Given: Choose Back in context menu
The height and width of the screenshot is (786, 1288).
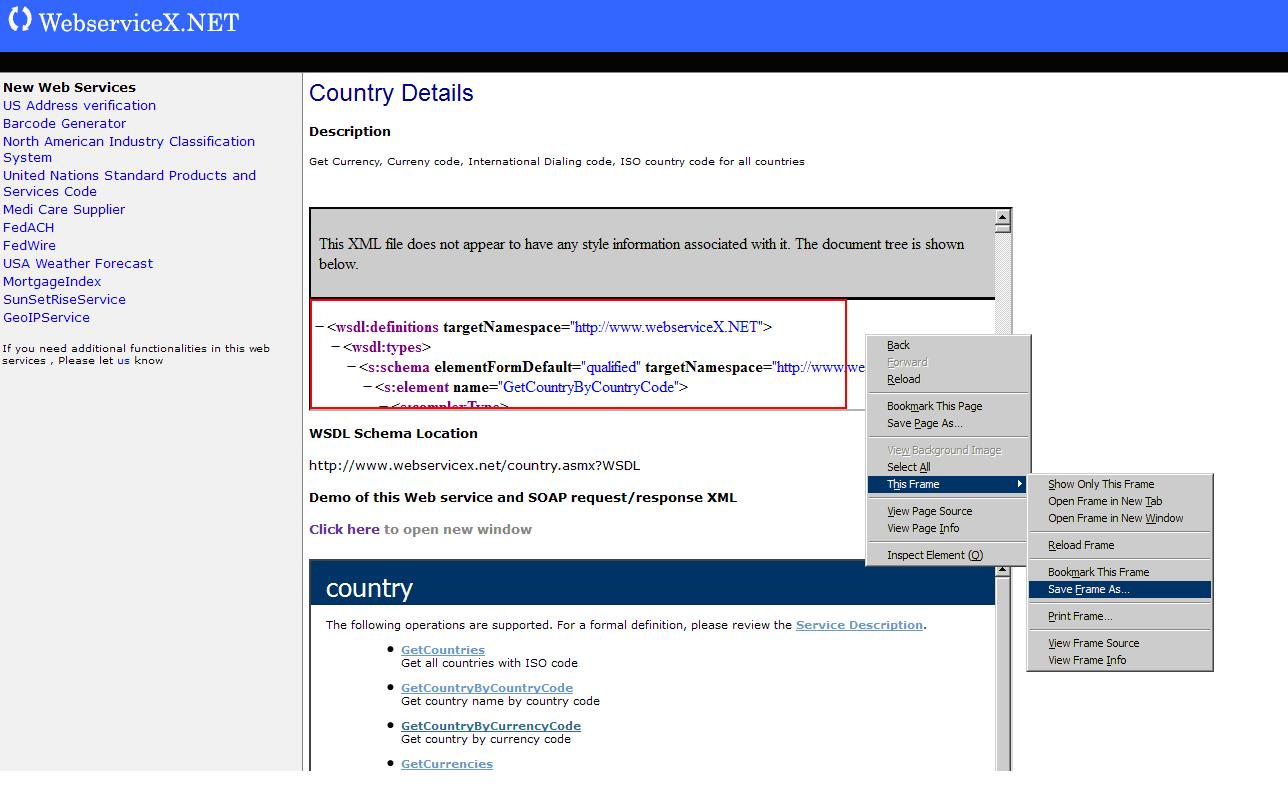Looking at the screenshot, I should click(947, 345).
